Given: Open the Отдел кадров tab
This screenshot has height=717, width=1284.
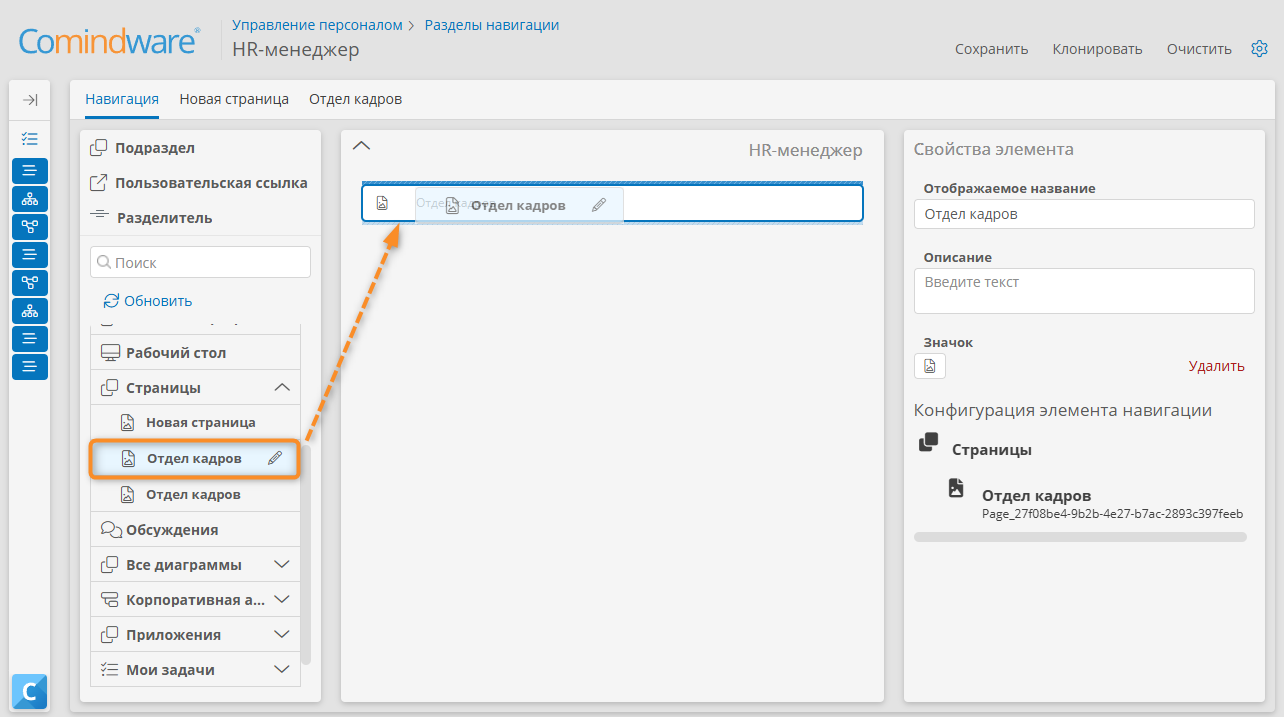Looking at the screenshot, I should click(355, 99).
